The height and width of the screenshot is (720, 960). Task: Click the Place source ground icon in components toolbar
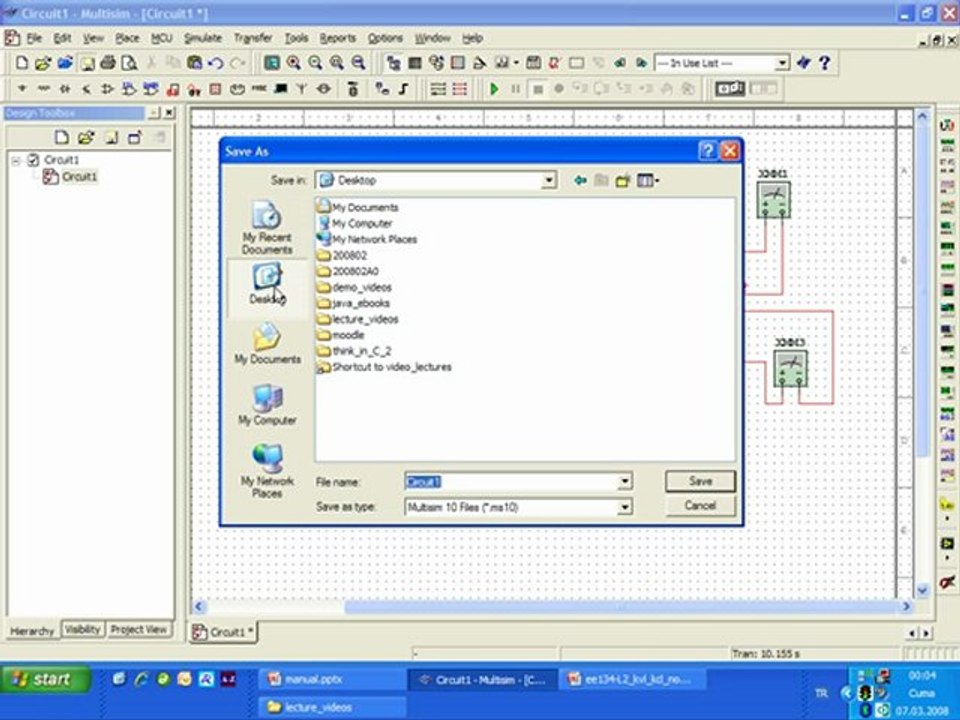22,89
